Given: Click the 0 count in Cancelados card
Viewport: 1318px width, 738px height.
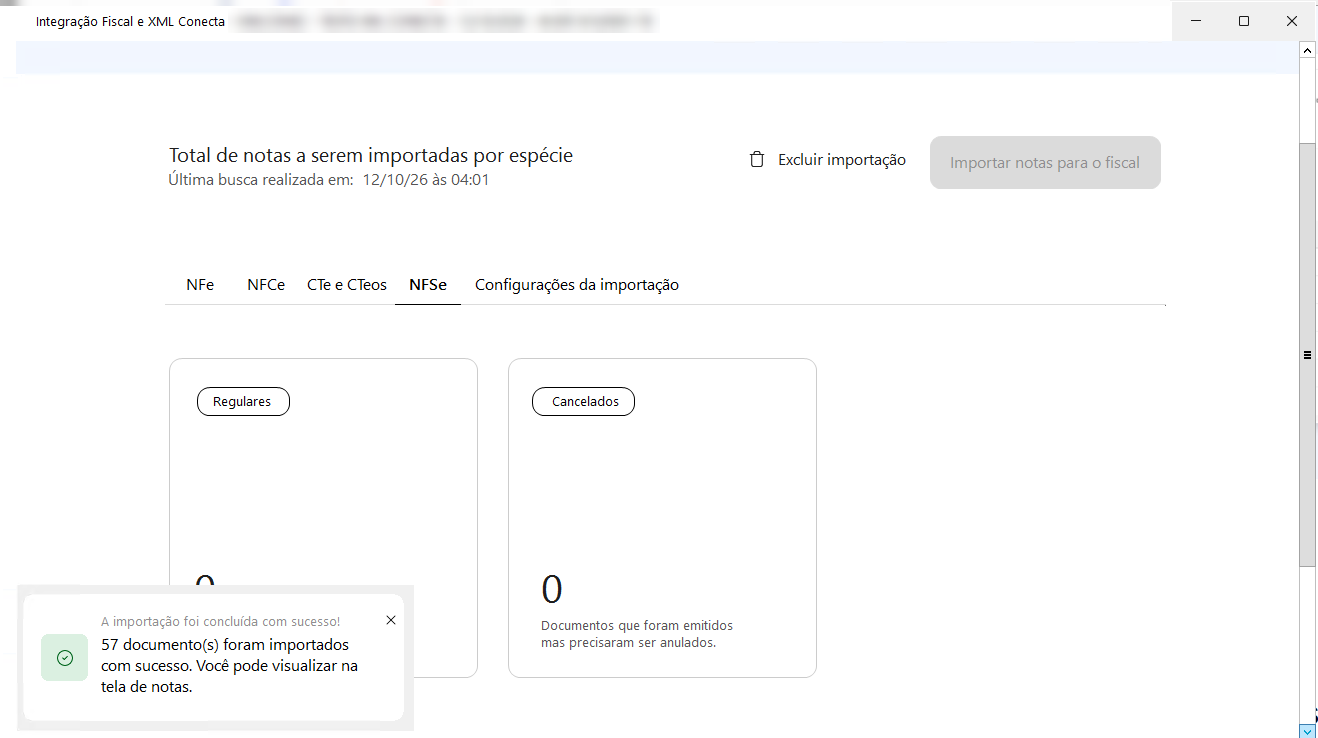Looking at the screenshot, I should [x=552, y=590].
